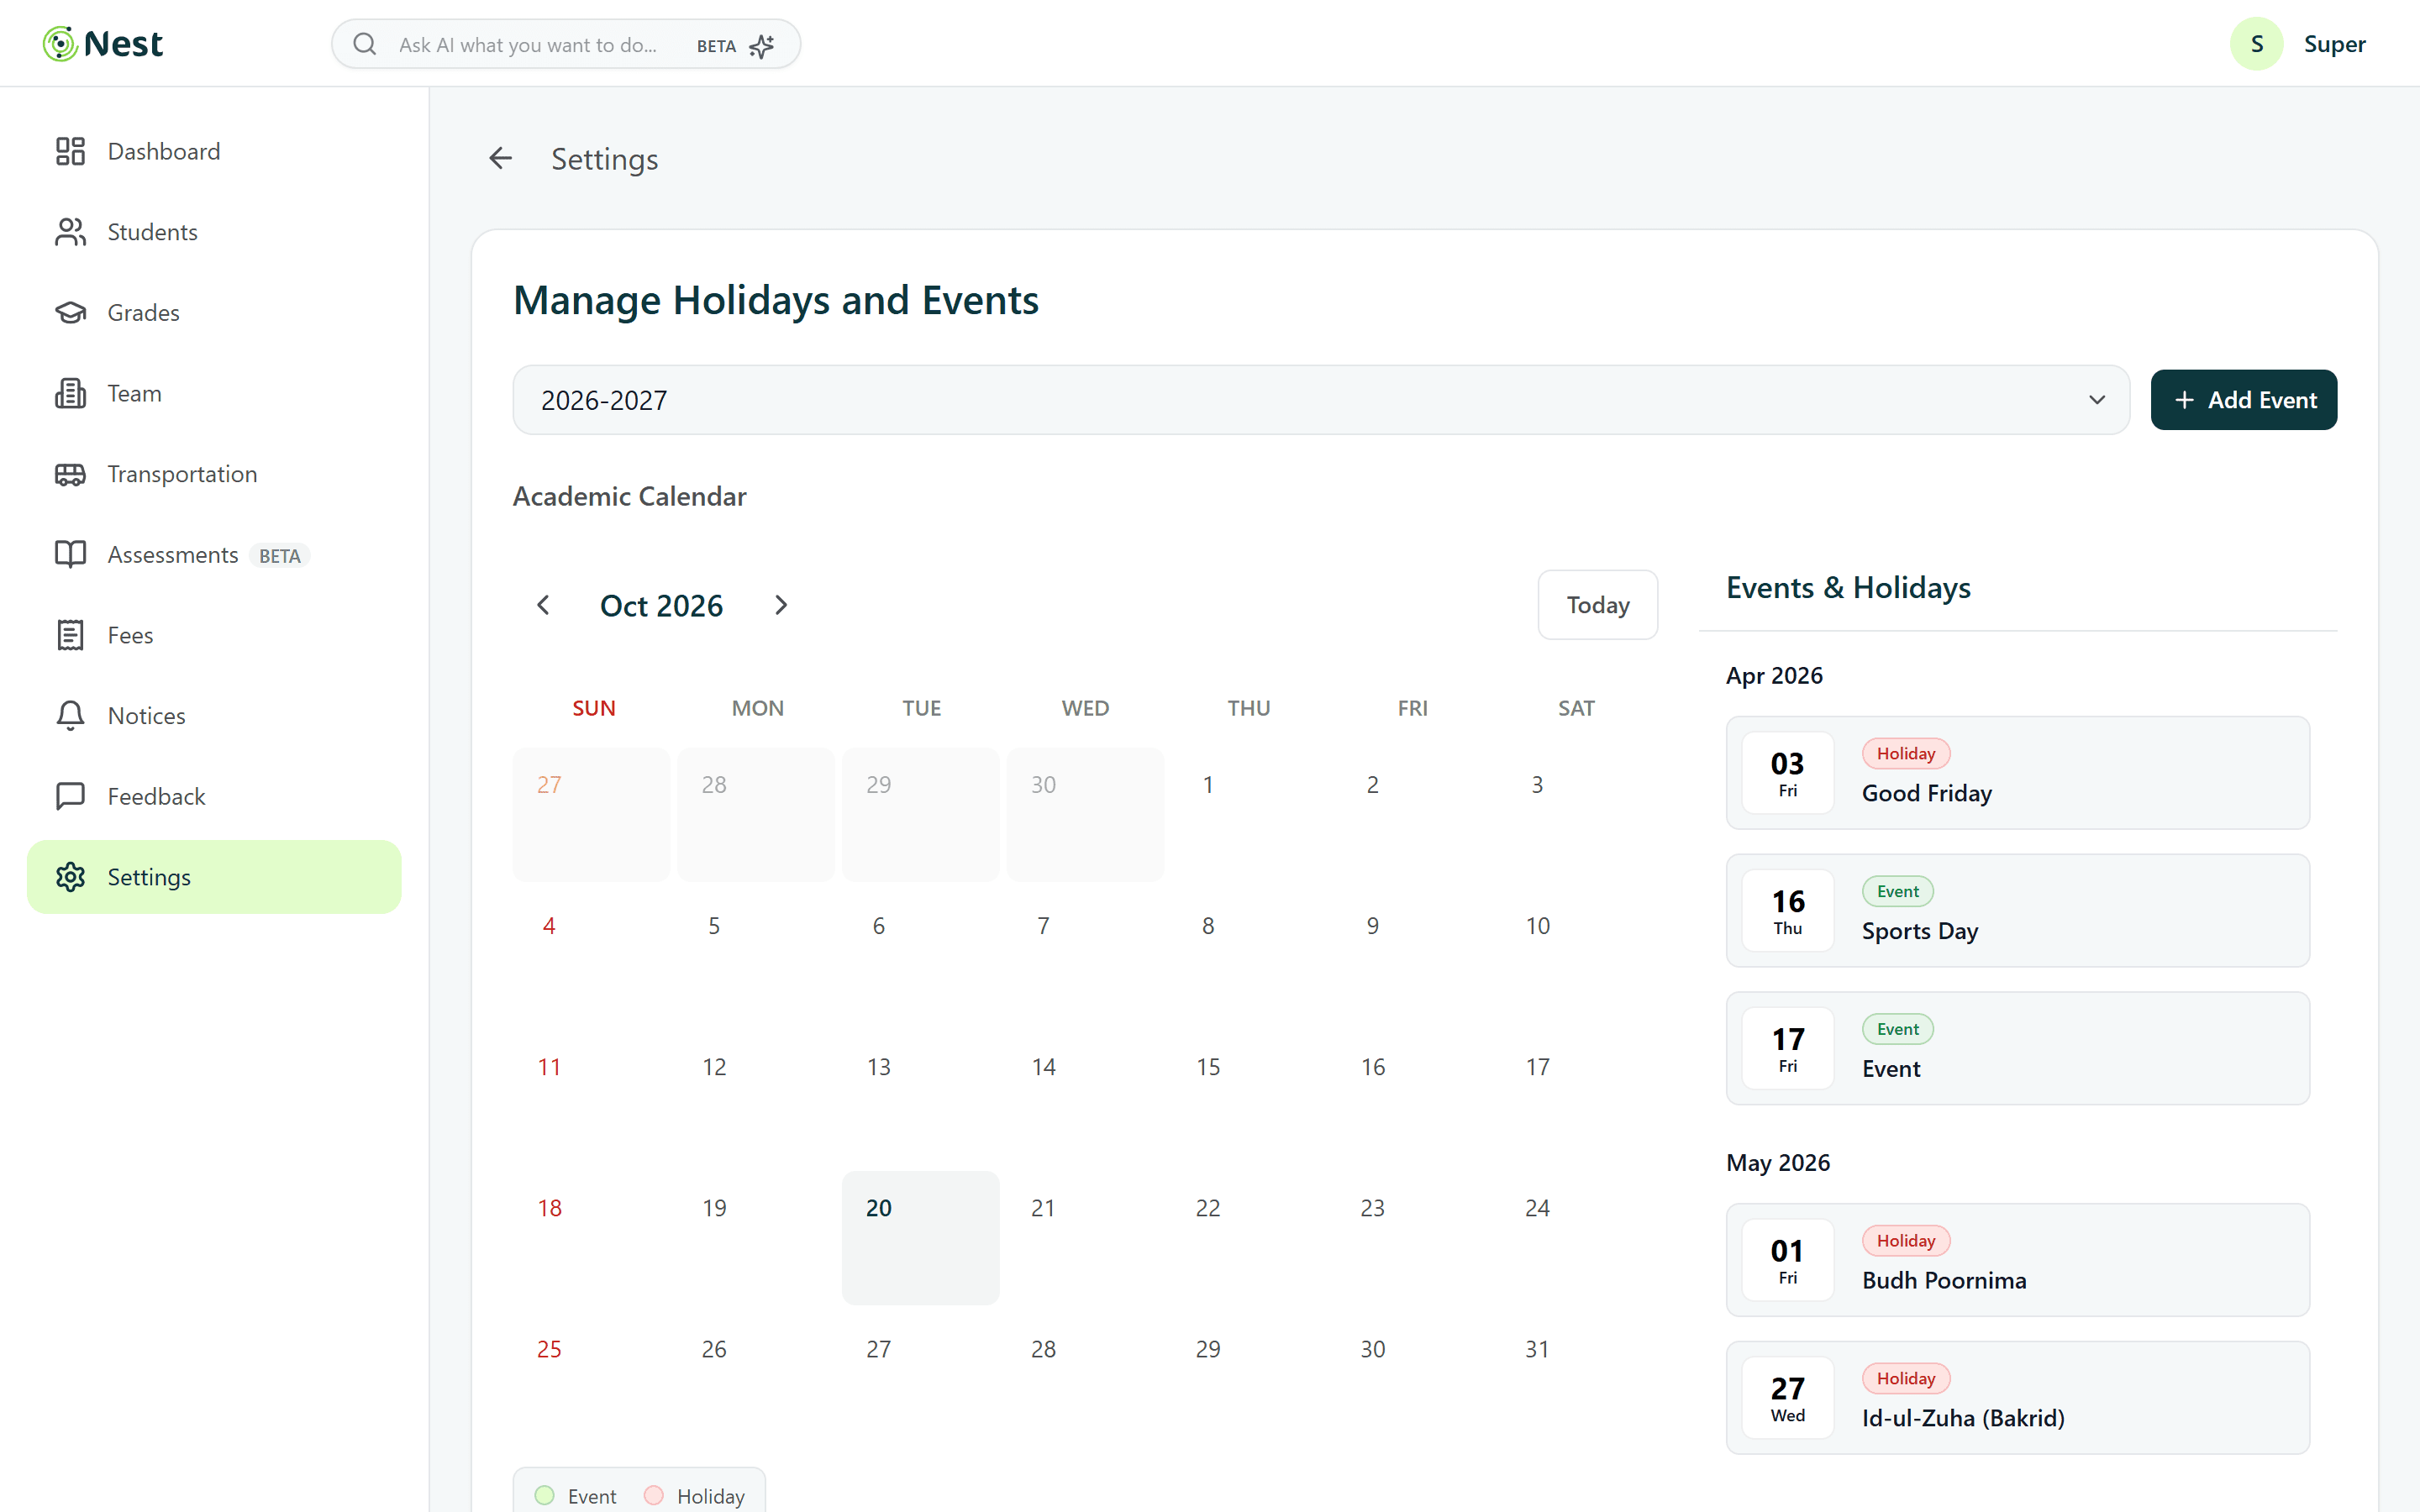Screen dimensions: 2420x1512
Task: Click the pink Holiday legend swatch
Action: pyautogui.click(x=654, y=1495)
